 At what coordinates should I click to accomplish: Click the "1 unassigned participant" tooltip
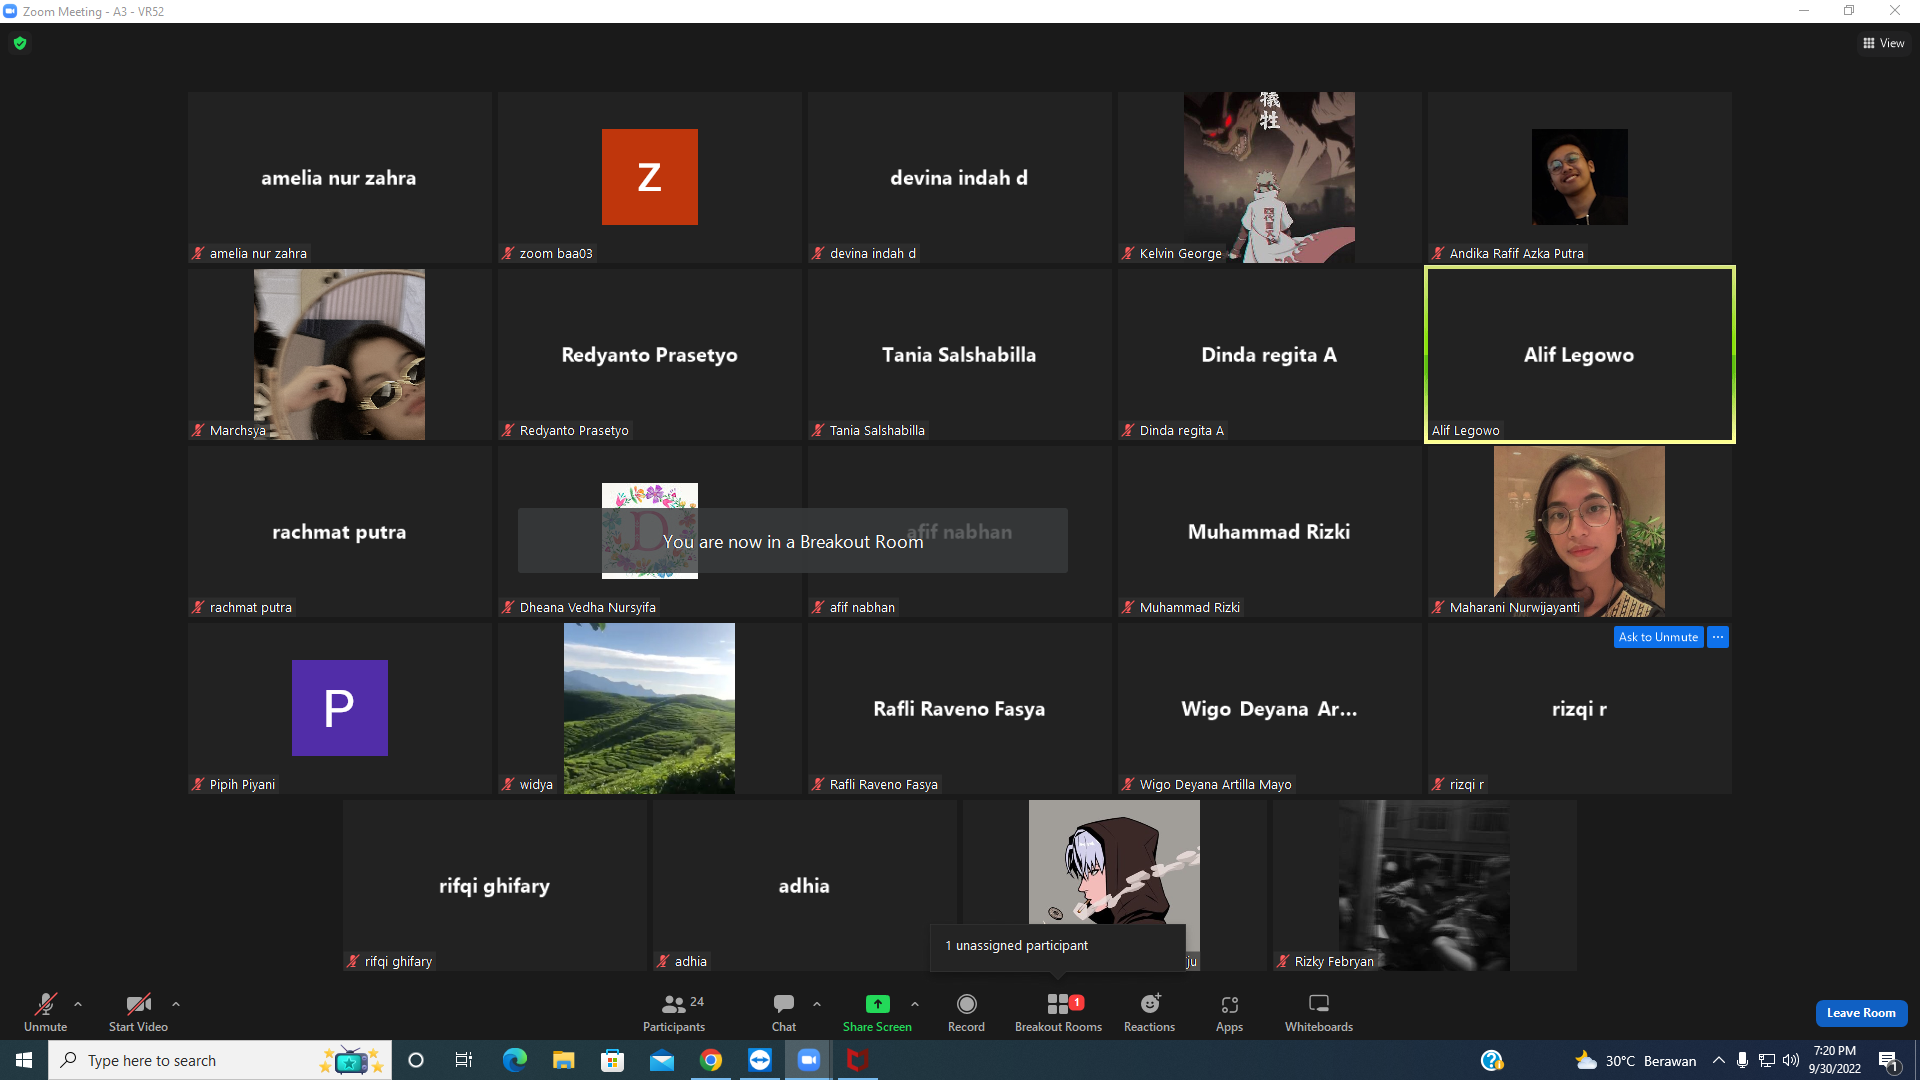[x=1058, y=946]
